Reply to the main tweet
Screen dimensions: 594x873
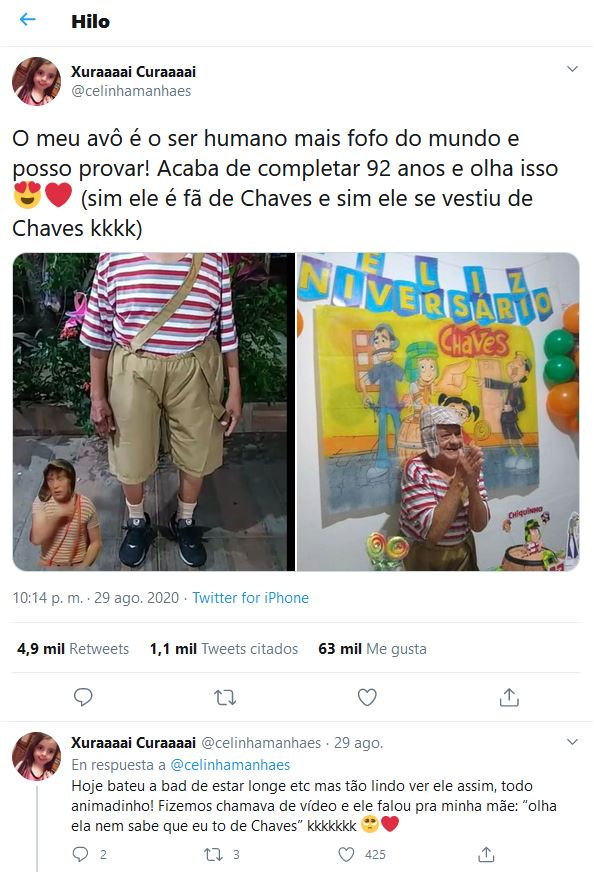point(83,697)
